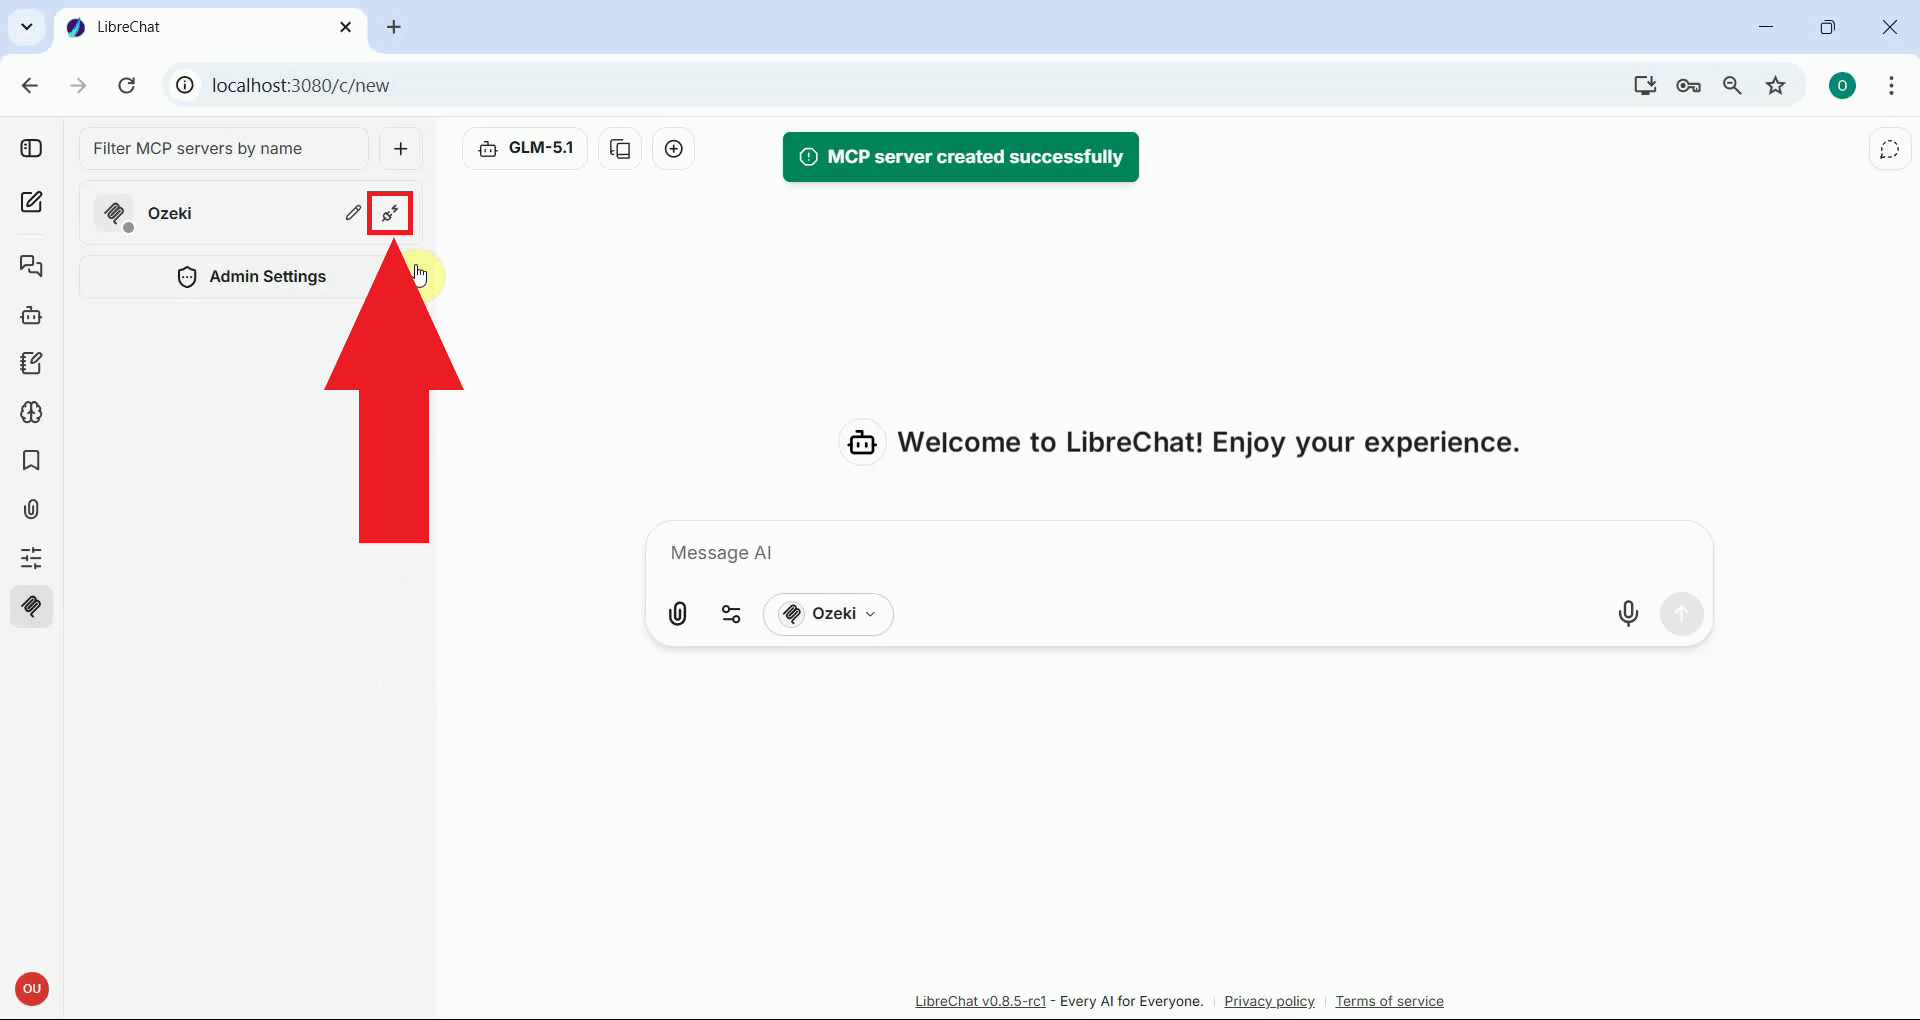Edit the Ozeki MCP server with pencil icon
The height and width of the screenshot is (1020, 1920).
pyautogui.click(x=353, y=212)
